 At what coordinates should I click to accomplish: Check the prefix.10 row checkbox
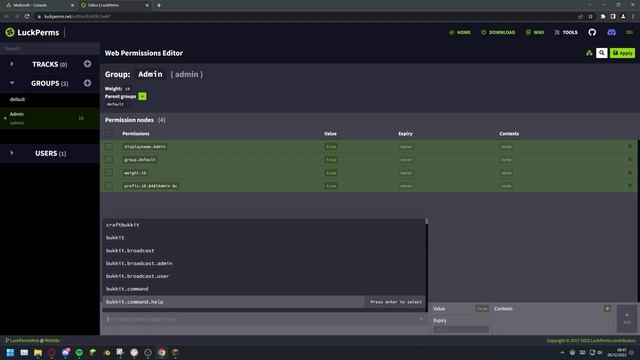(x=109, y=186)
